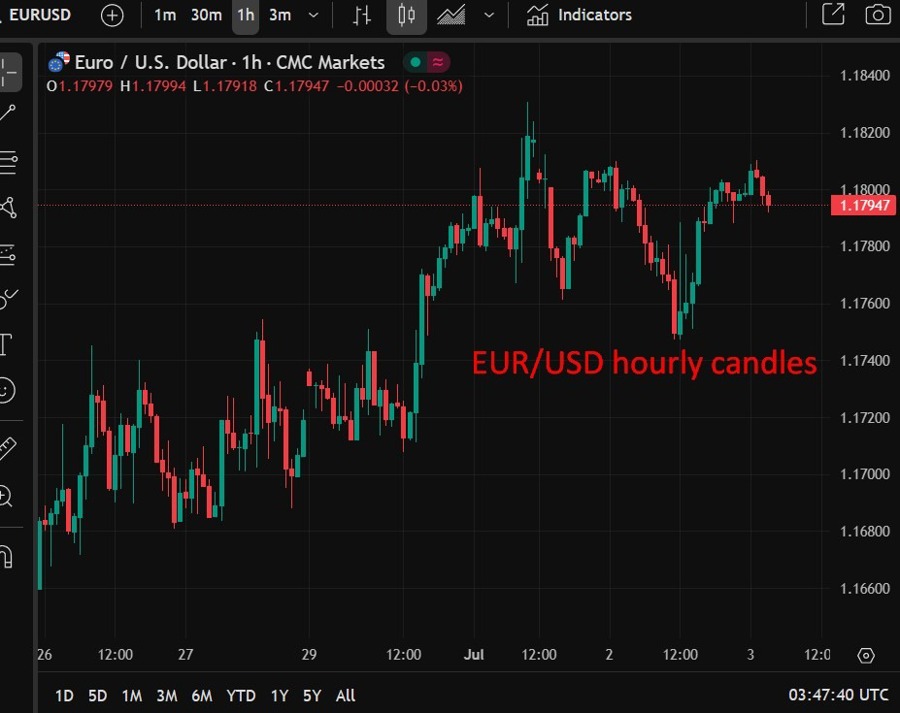Open quick share using the export icon
Screen dimensions: 900x713
click(832, 15)
